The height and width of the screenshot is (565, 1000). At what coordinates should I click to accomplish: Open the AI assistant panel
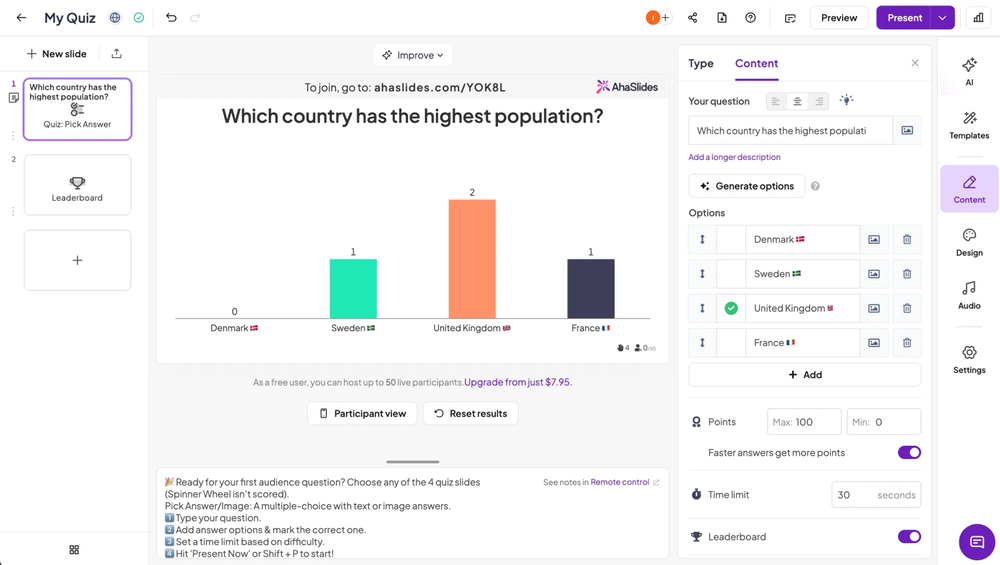click(969, 71)
